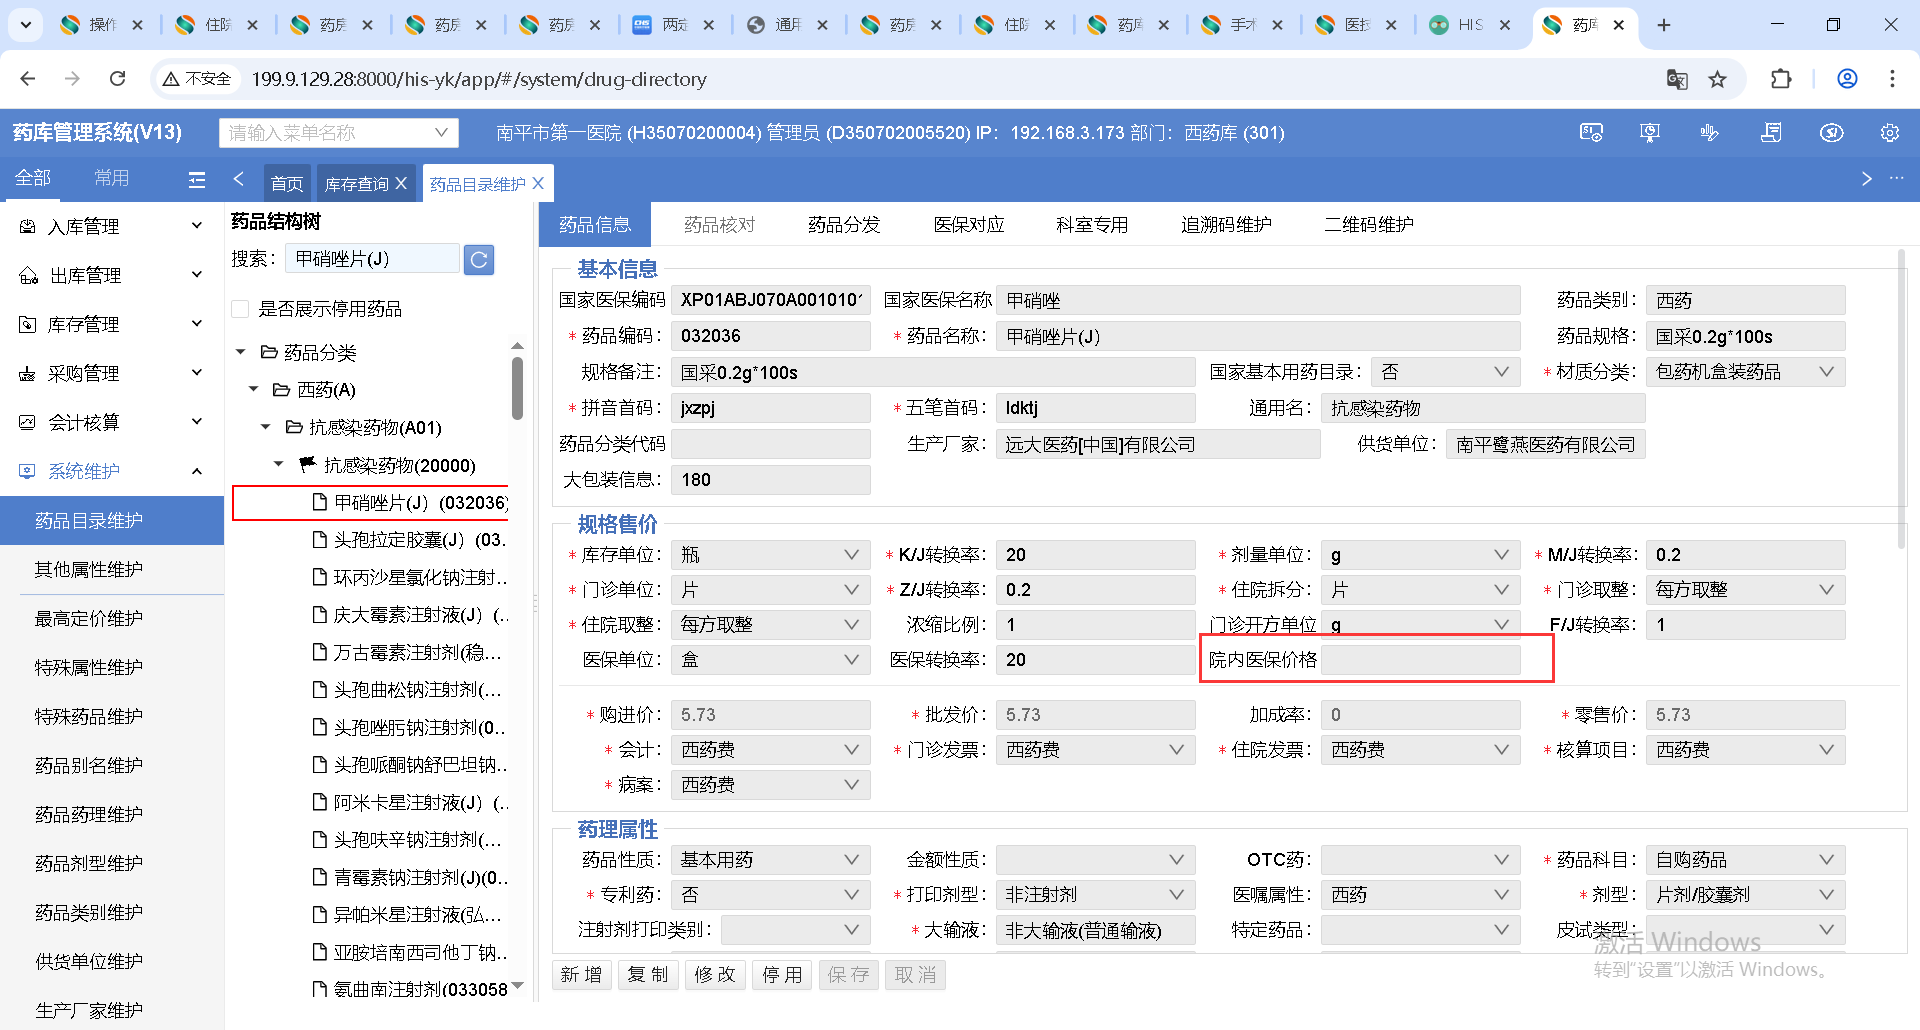The height and width of the screenshot is (1030, 1920).
Task: Expand the 材质分类 dropdown
Action: [x=1744, y=372]
